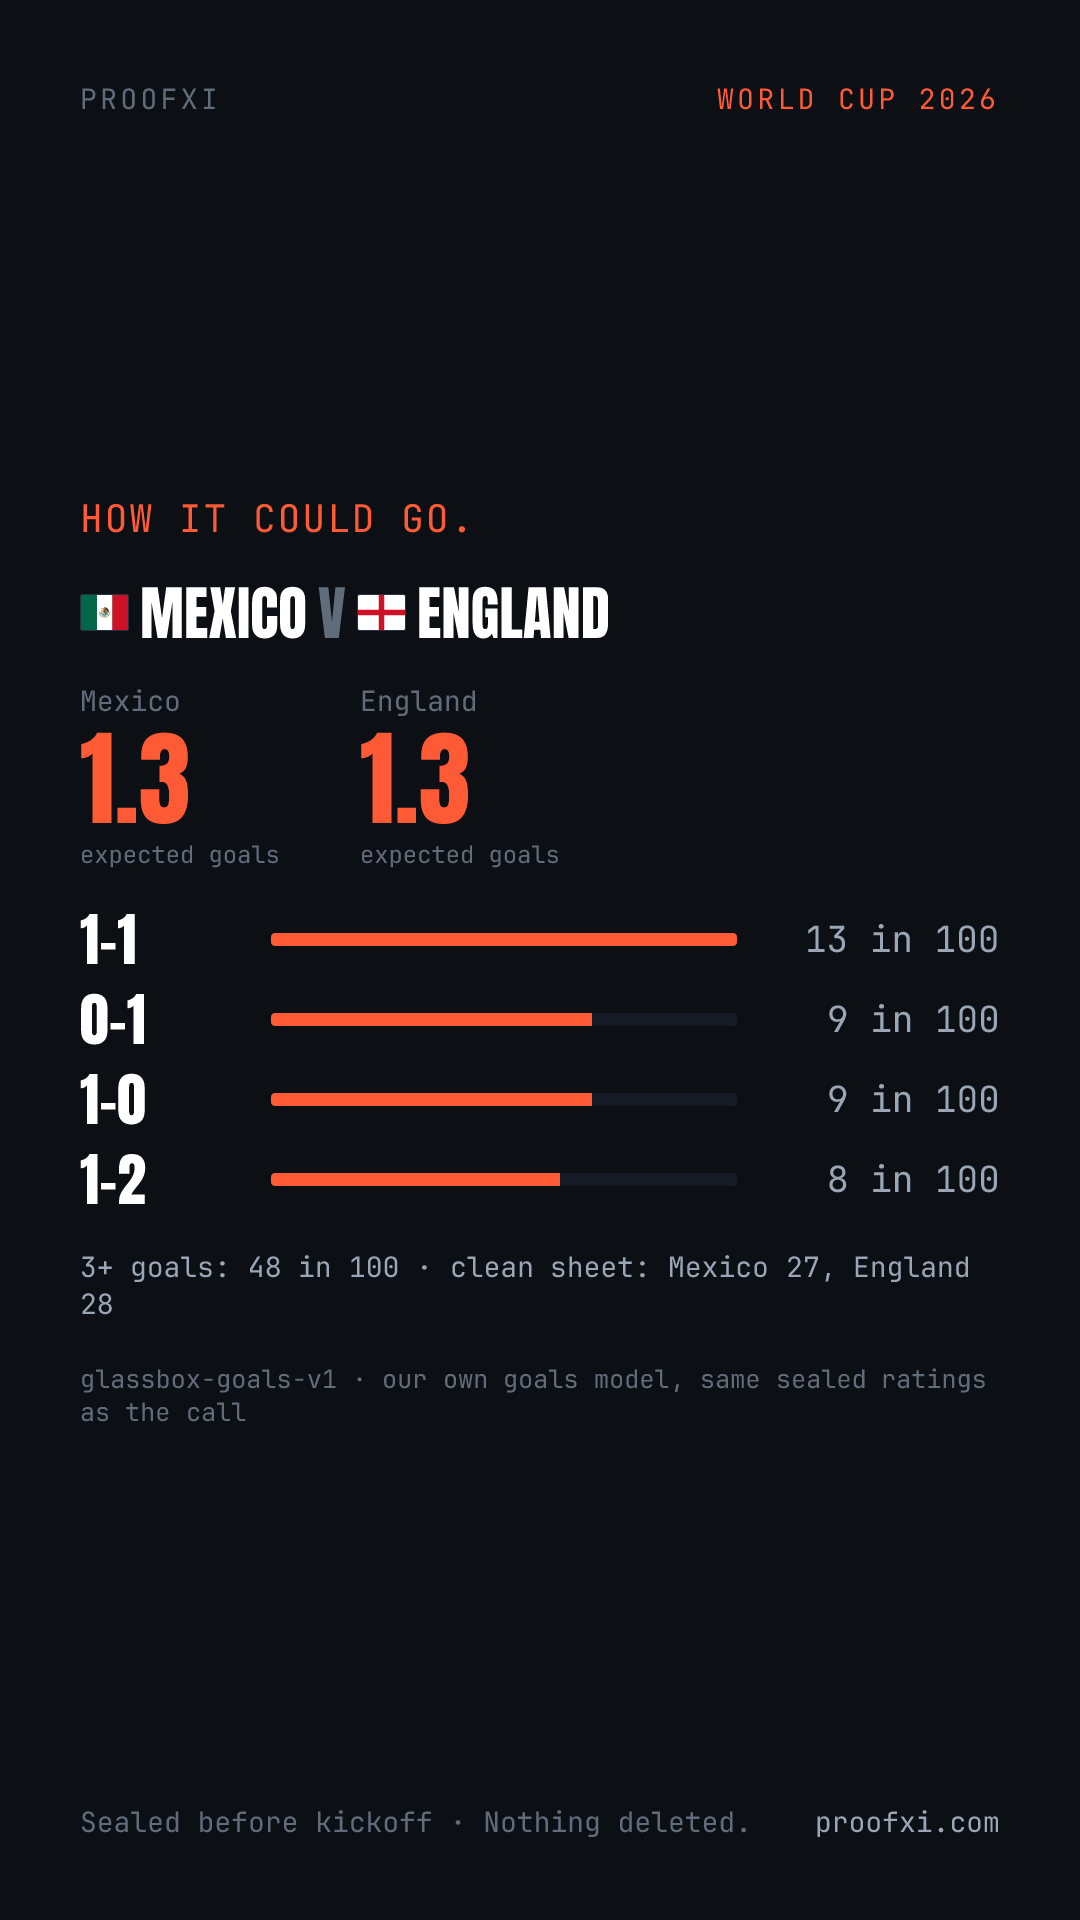Select the 1-1 scoreline label

coord(109,940)
